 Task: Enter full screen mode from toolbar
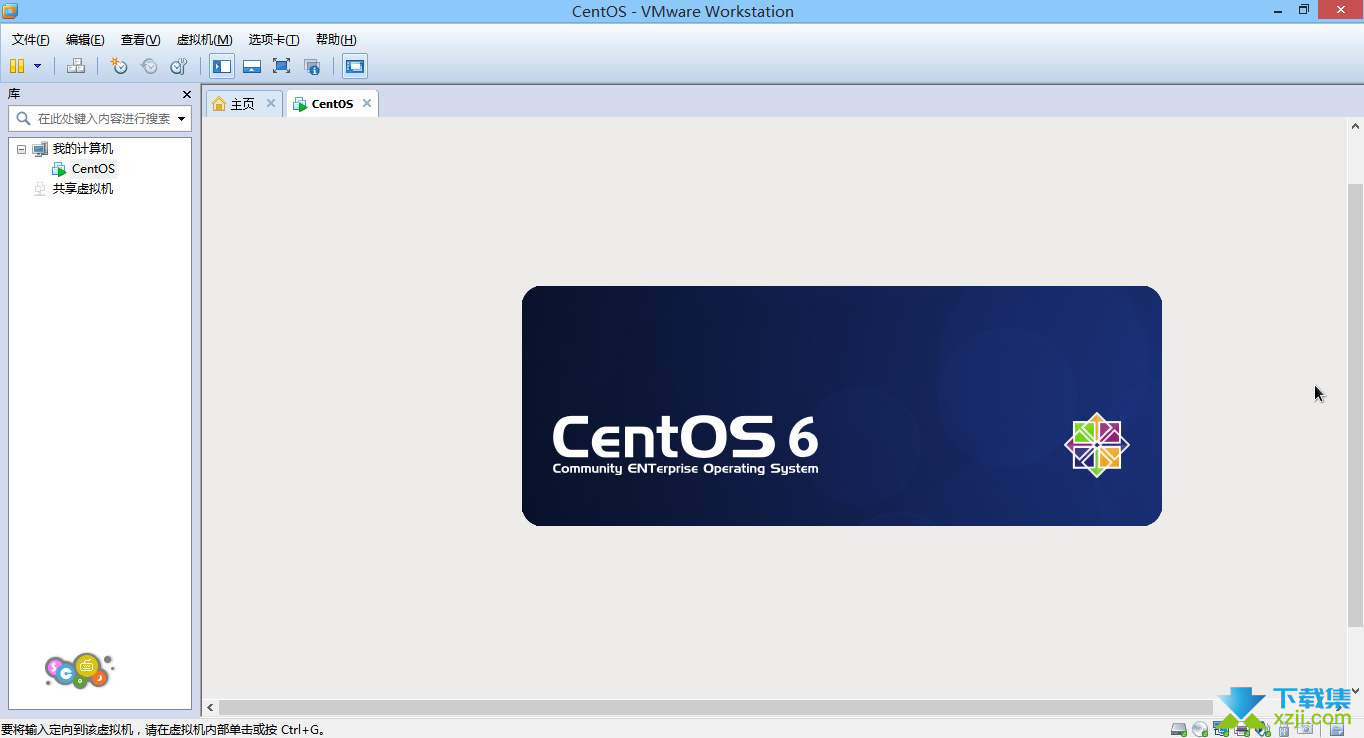click(x=281, y=66)
